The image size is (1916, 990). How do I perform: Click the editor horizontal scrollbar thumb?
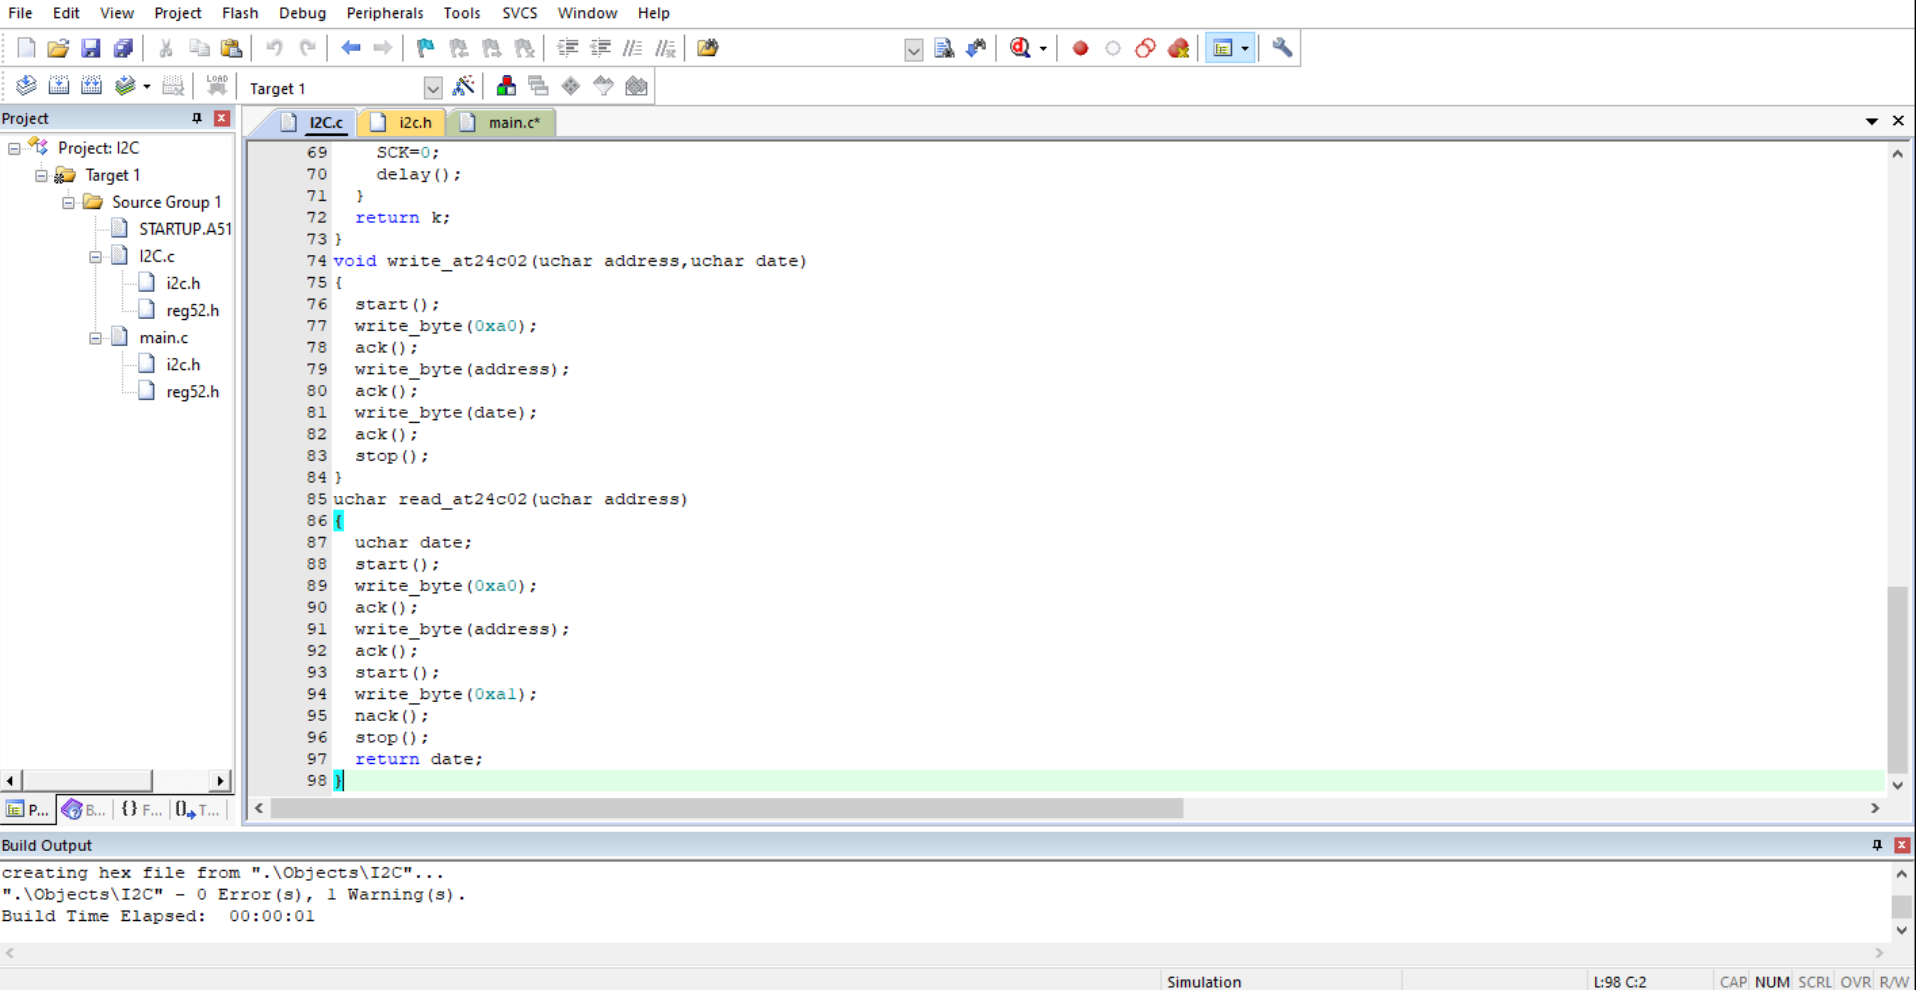click(x=727, y=808)
